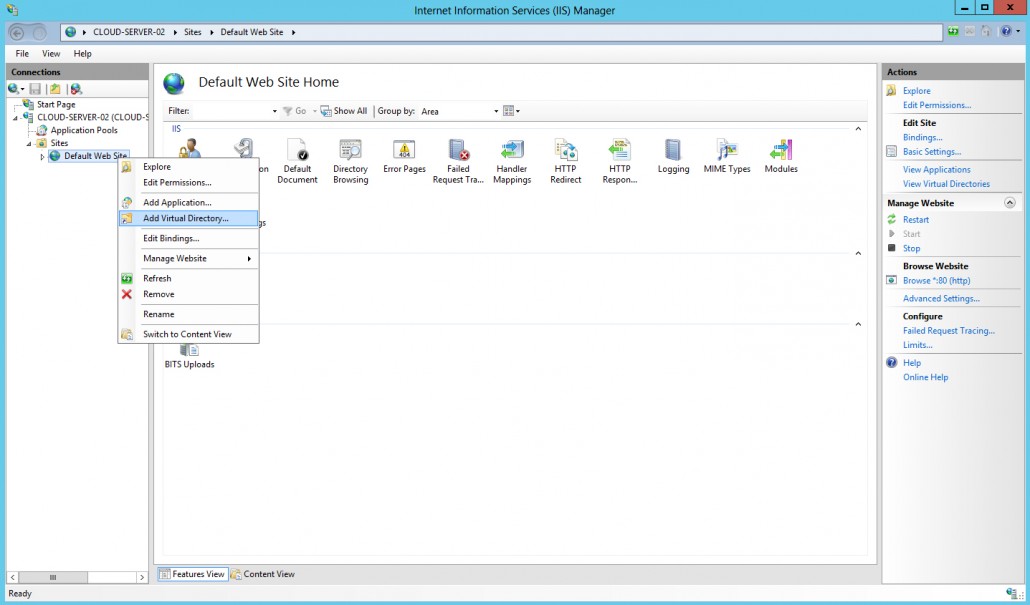1030x605 pixels.
Task: Click the Show All button in filter bar
Action: tap(344, 111)
